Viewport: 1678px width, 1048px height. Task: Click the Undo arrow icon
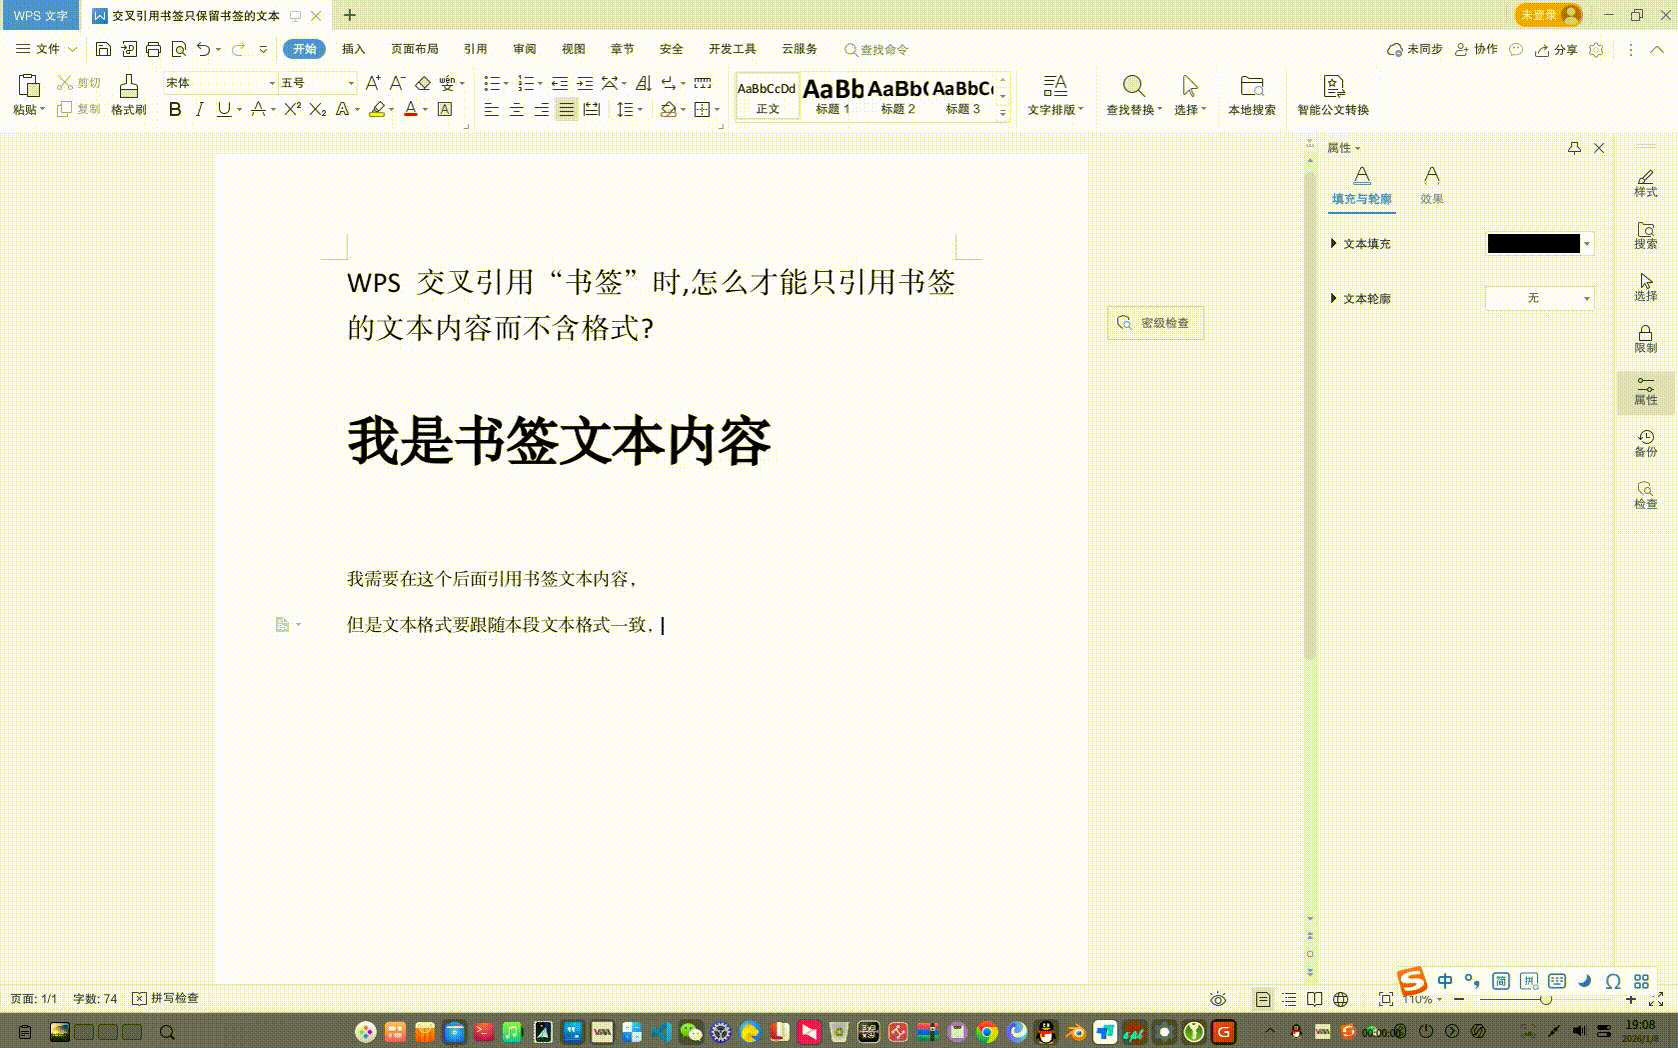pyautogui.click(x=204, y=49)
